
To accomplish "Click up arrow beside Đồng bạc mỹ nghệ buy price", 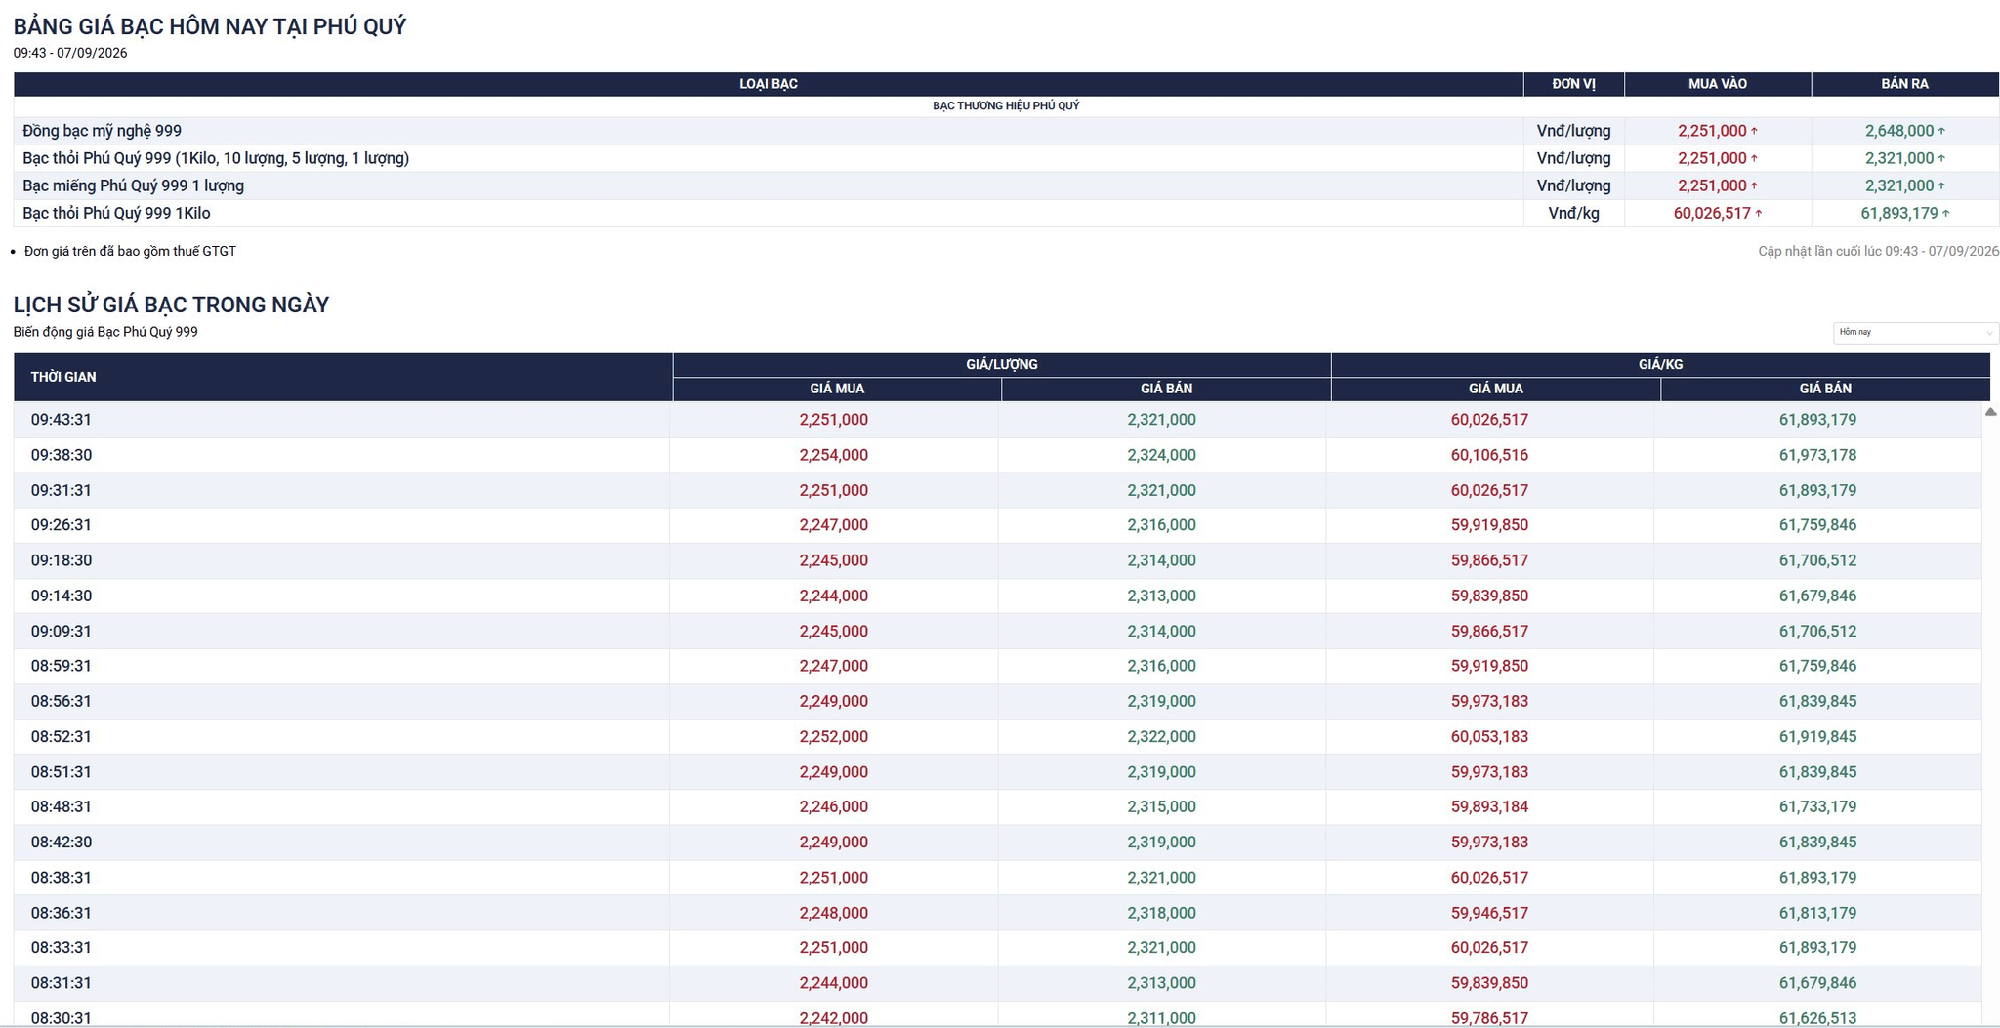I will tap(1754, 131).
